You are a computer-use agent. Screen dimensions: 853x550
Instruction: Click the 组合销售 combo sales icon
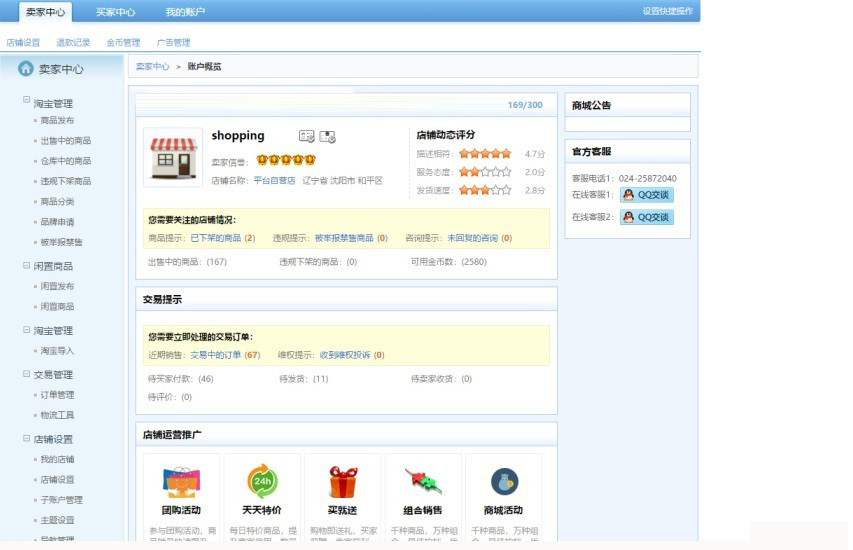pyautogui.click(x=423, y=481)
